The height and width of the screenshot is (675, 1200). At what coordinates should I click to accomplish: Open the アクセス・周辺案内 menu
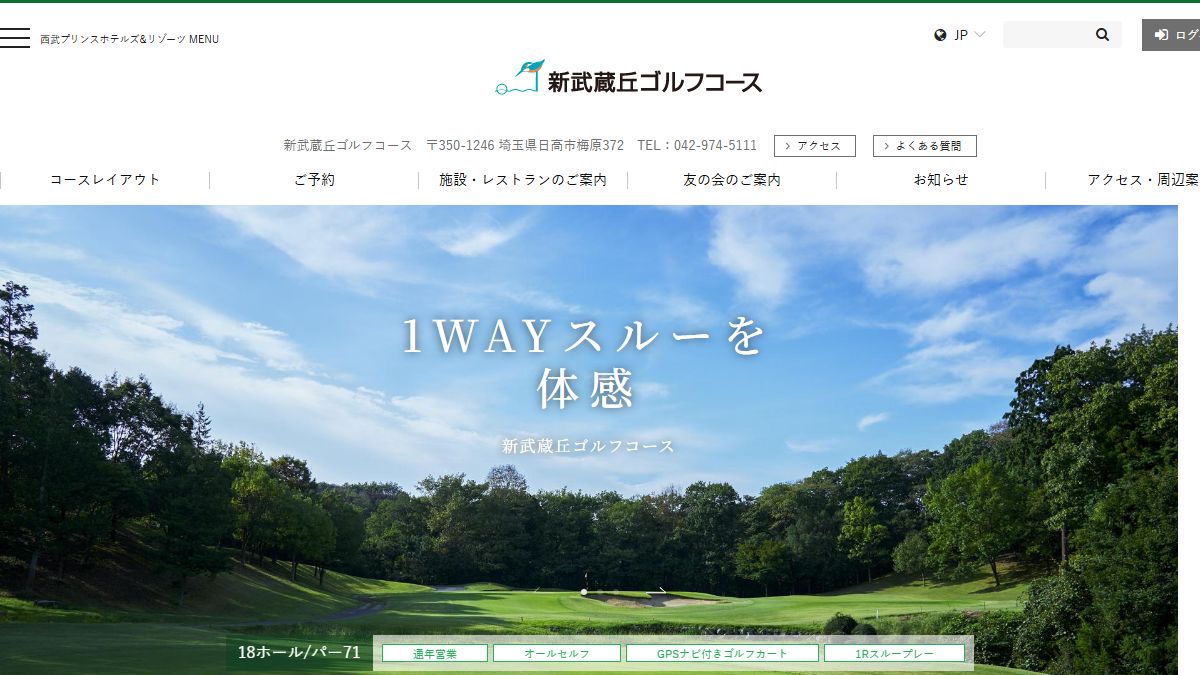coord(1142,180)
